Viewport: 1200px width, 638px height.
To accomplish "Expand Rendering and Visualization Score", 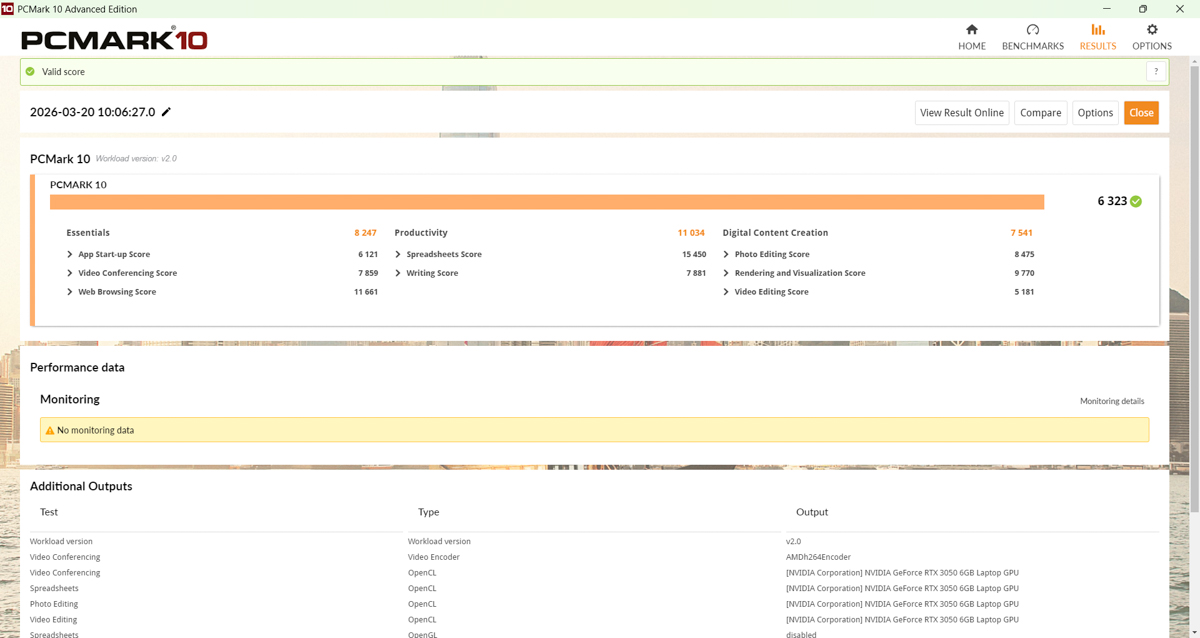I will [x=726, y=273].
